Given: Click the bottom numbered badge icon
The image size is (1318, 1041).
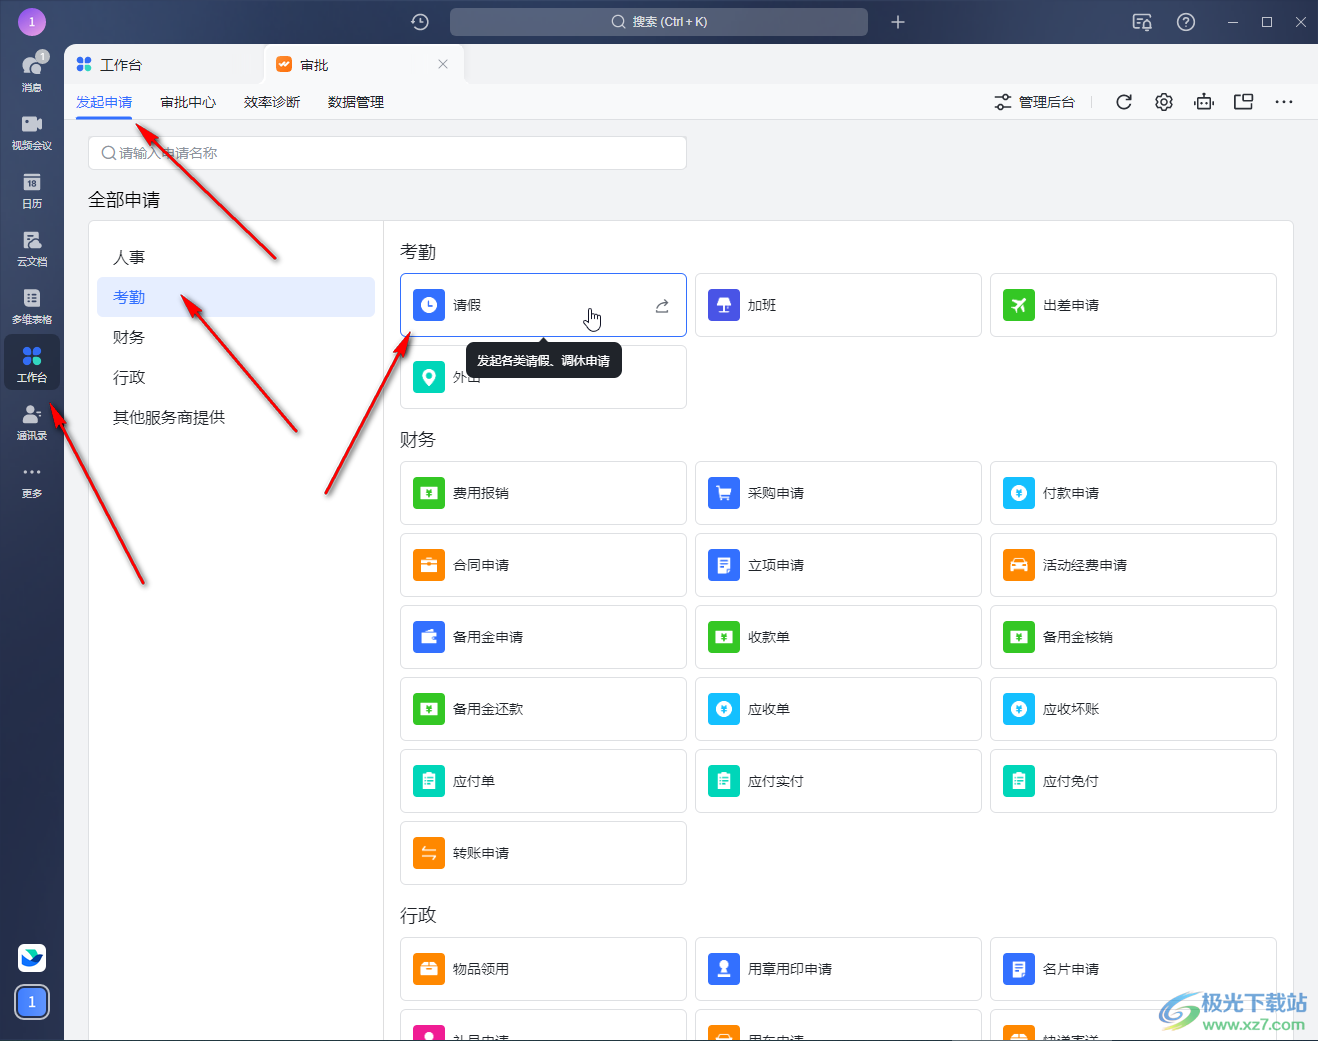Looking at the screenshot, I should (x=32, y=1001).
